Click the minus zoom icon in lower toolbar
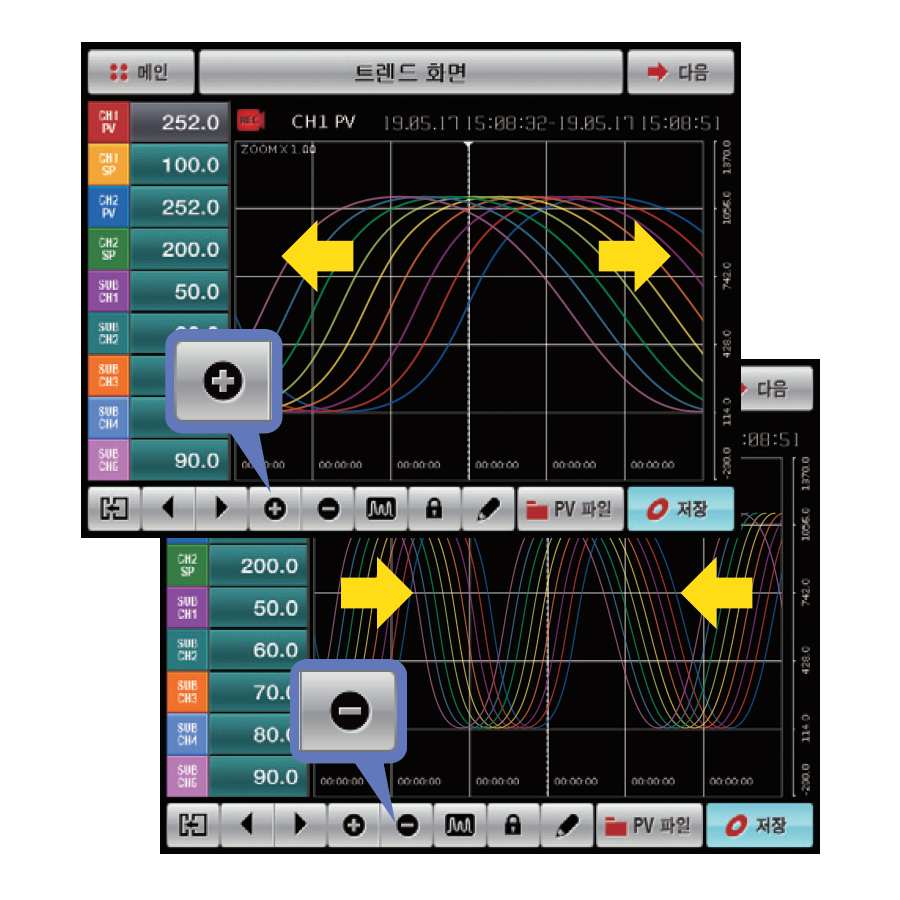Screen dimensions: 900x900 click(407, 825)
